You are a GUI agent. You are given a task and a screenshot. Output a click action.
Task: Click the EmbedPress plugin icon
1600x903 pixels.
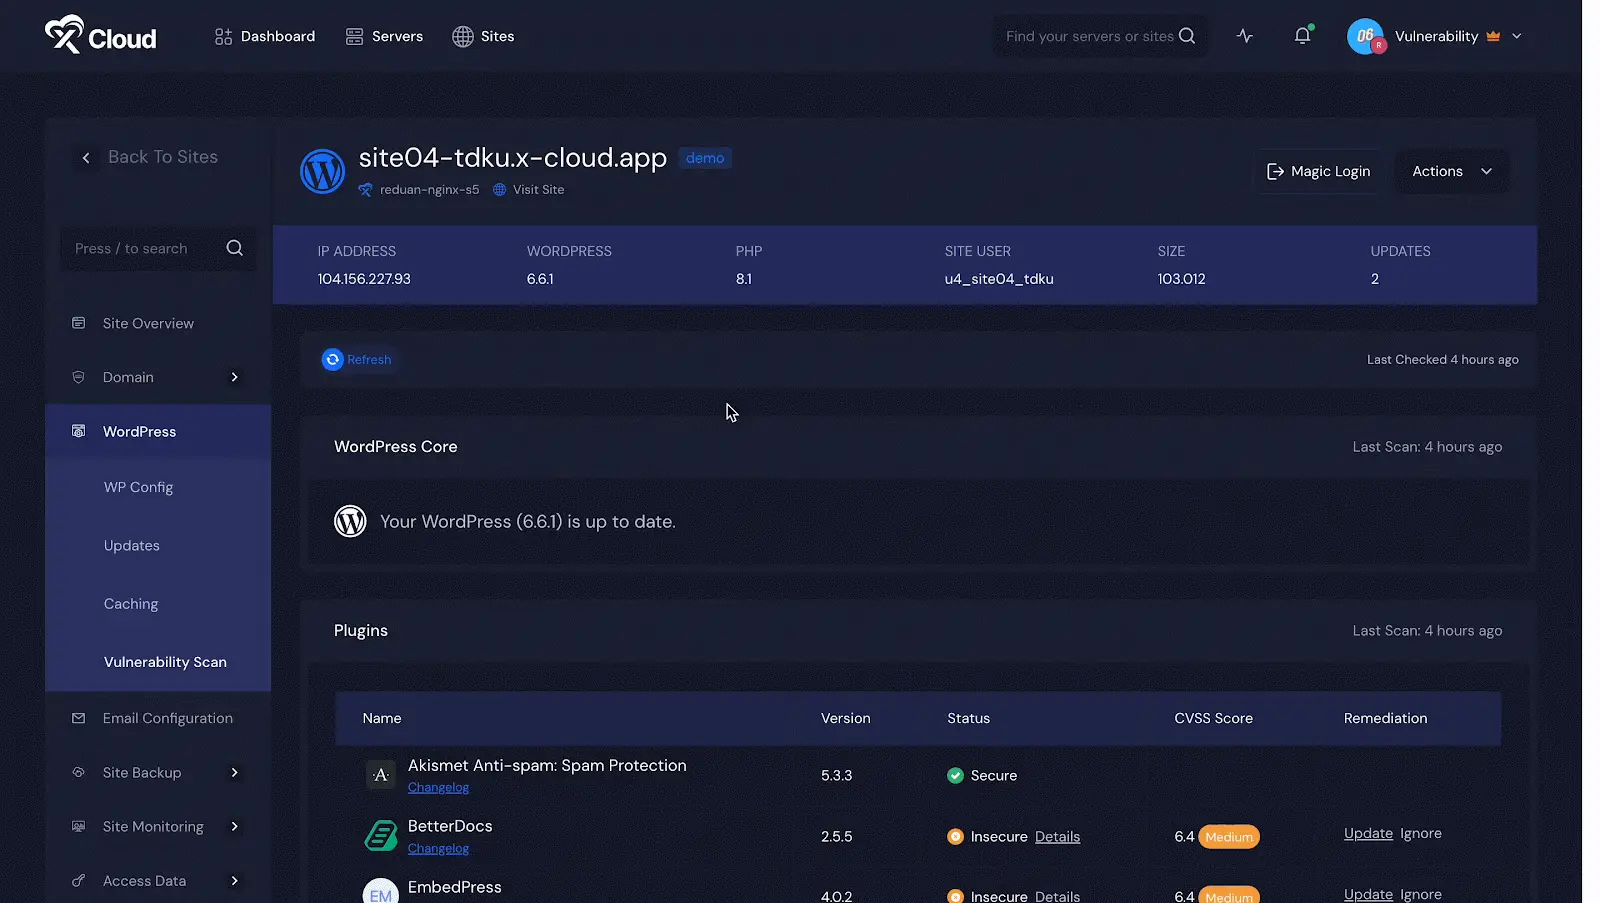pos(380,892)
